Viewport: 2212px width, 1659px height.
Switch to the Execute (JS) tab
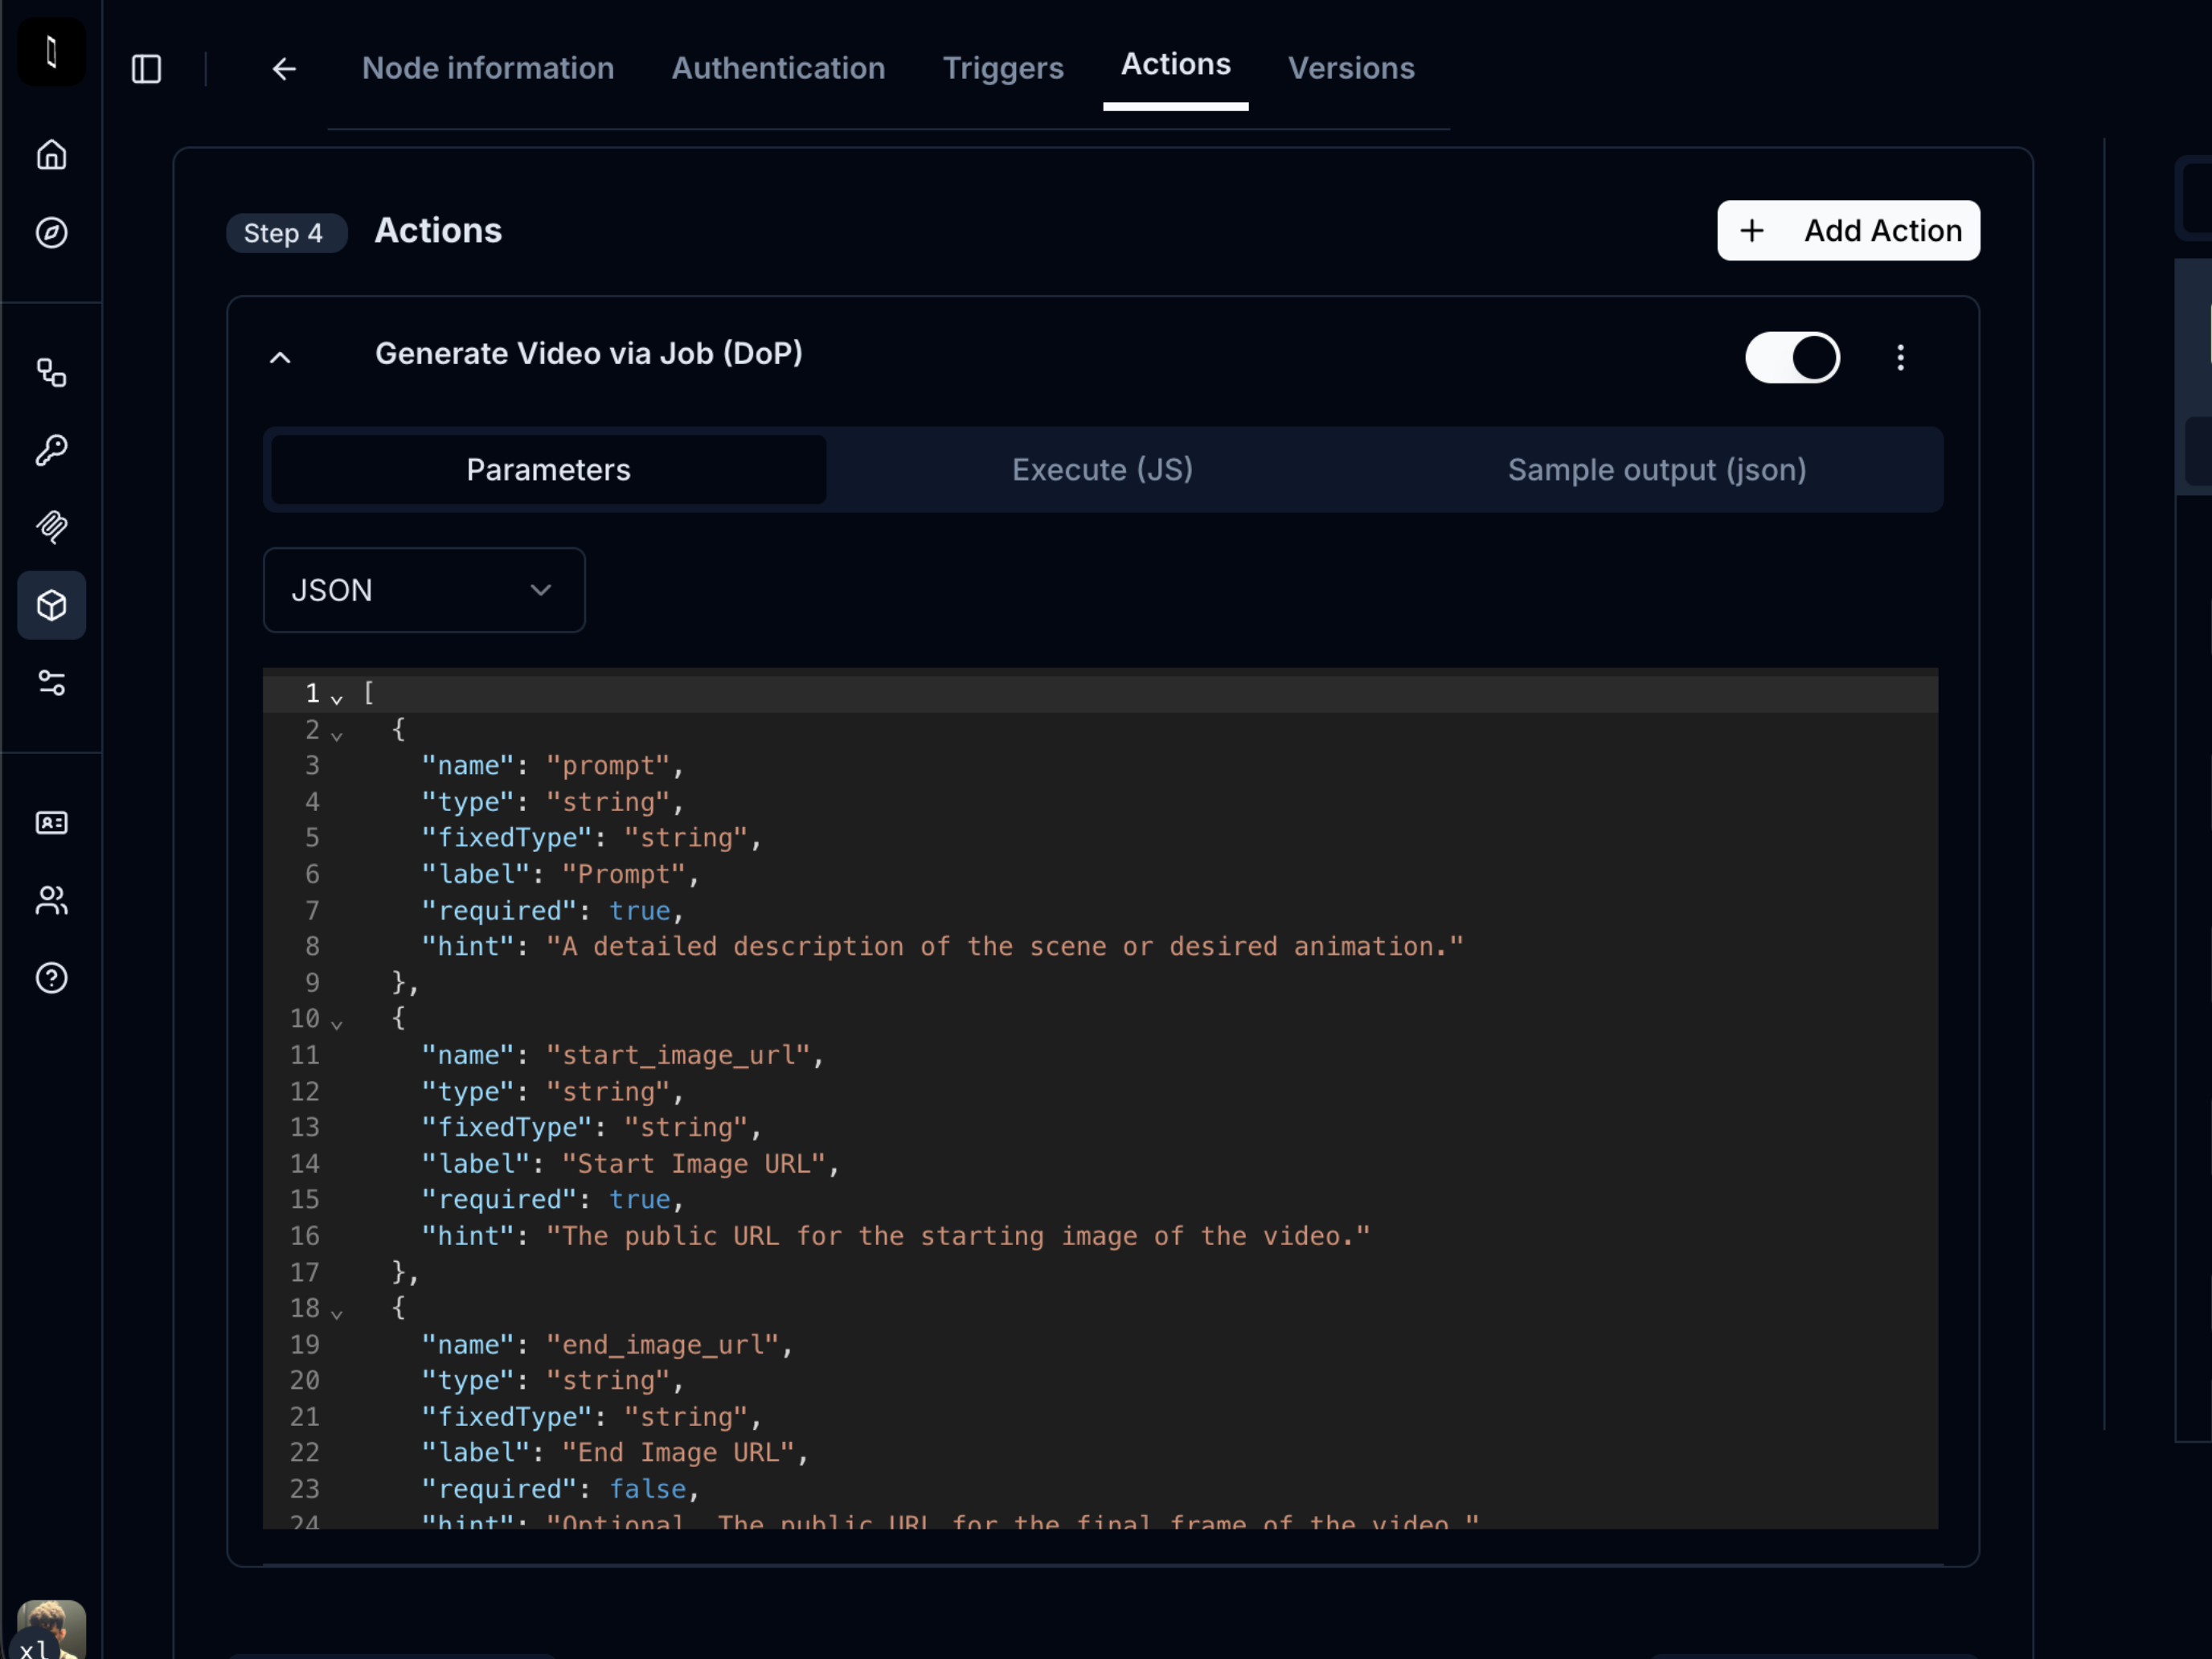click(1102, 469)
